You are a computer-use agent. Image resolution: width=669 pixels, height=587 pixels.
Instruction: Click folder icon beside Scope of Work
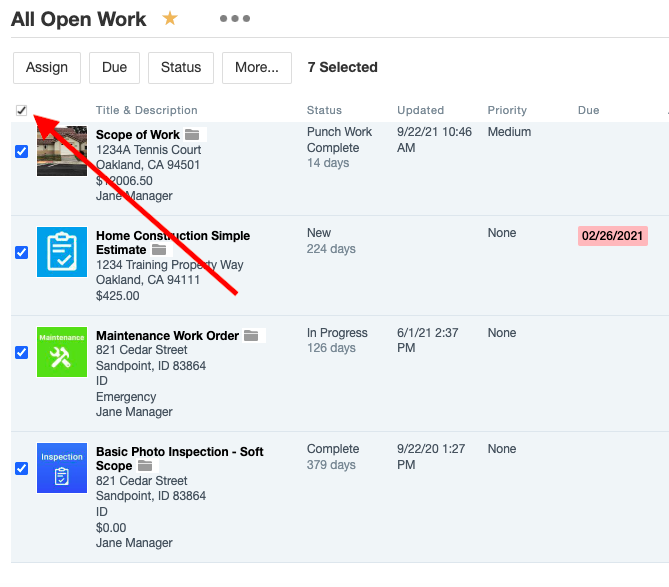(x=192, y=135)
